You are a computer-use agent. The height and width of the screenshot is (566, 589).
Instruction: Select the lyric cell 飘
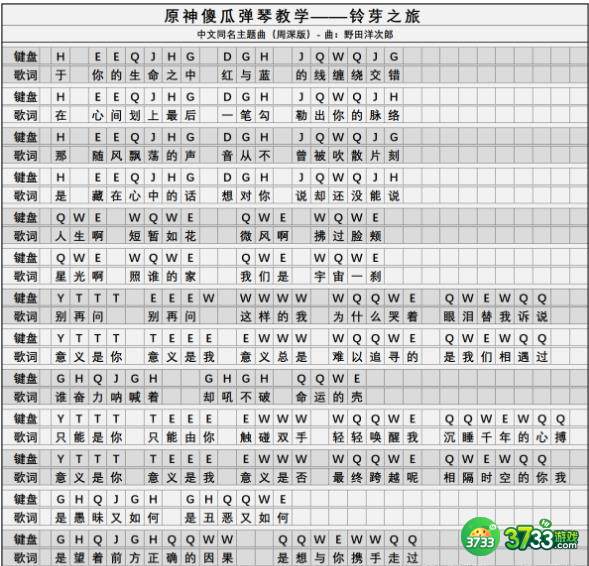tap(135, 156)
